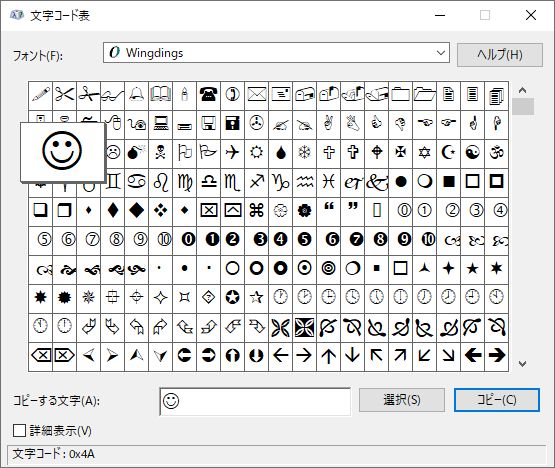Select the ampersand script character
The height and width of the screenshot is (468, 555).
(377, 182)
